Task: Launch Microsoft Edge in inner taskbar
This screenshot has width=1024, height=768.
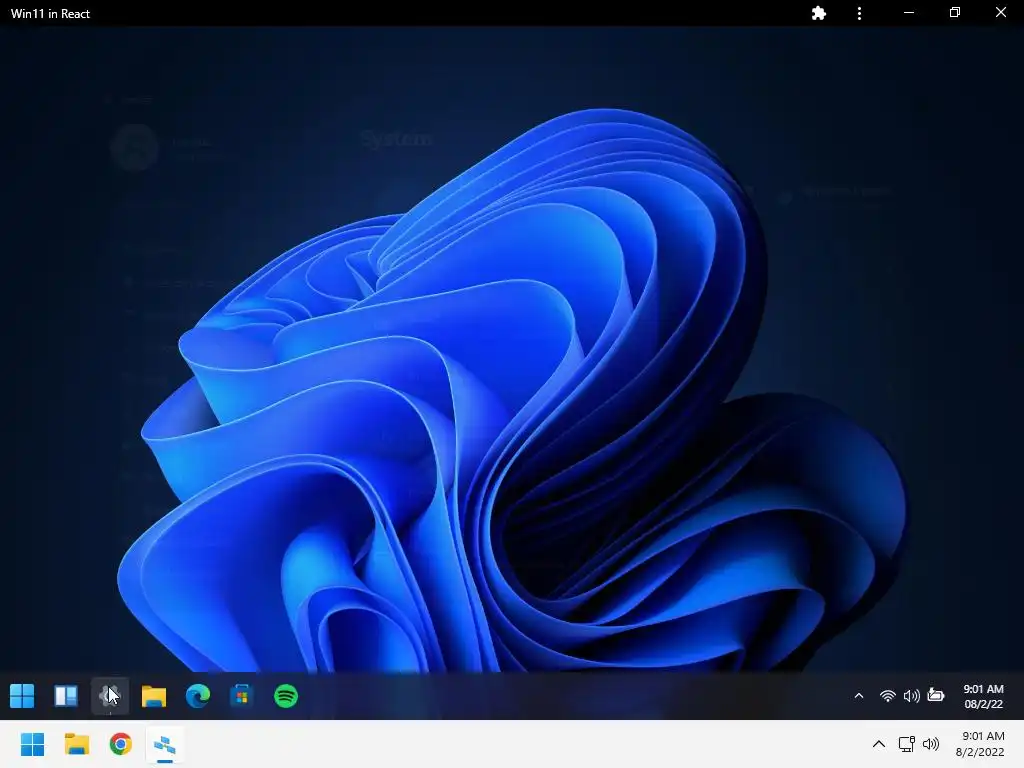Action: pos(198,696)
